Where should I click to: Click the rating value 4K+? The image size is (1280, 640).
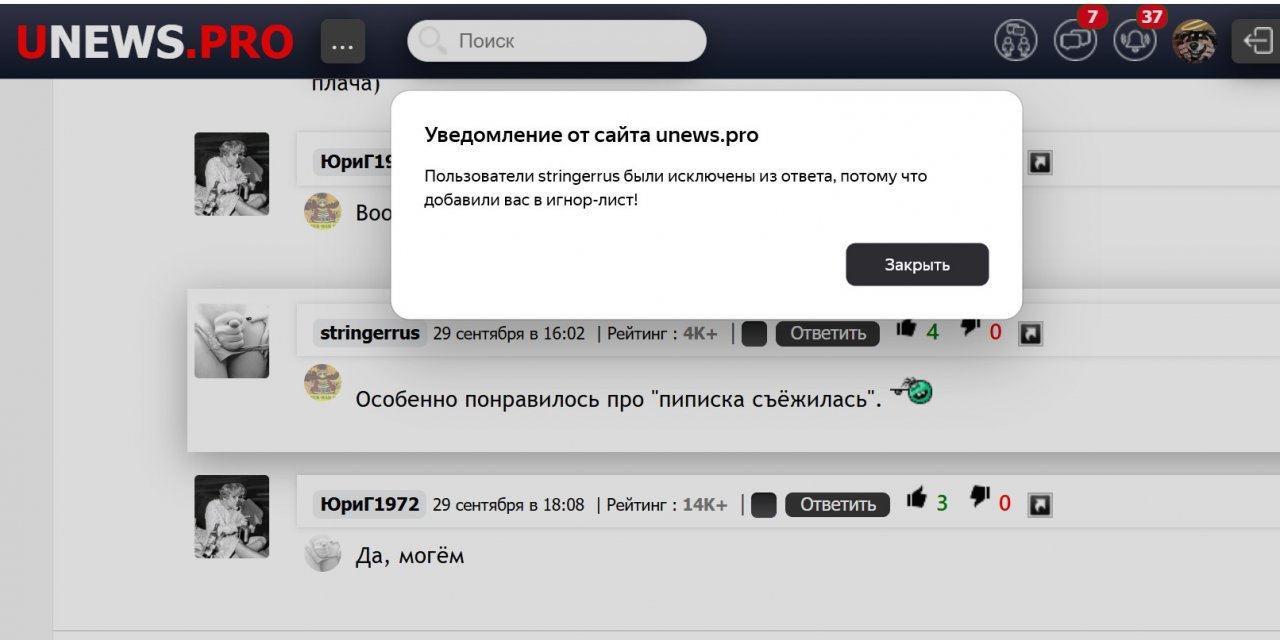point(700,334)
